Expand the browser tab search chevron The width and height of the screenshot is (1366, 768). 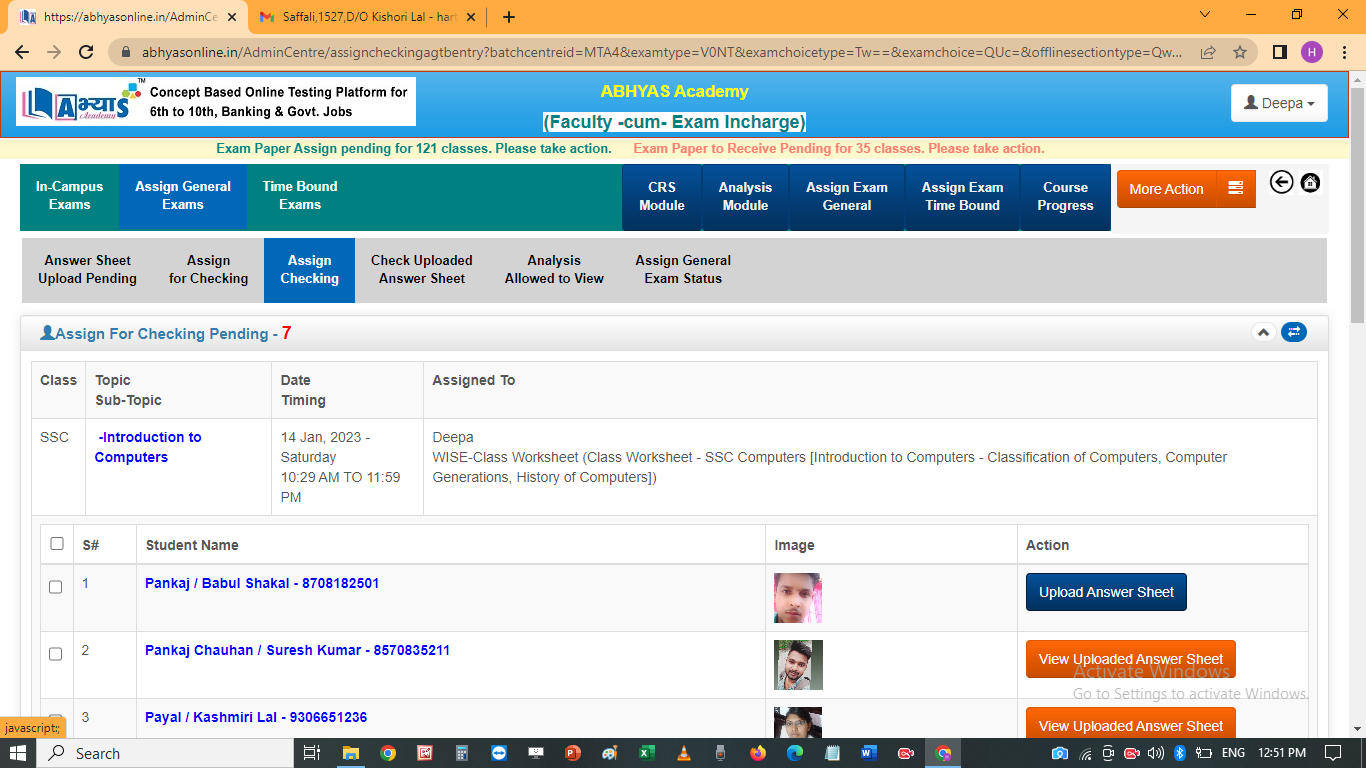pyautogui.click(x=1205, y=15)
